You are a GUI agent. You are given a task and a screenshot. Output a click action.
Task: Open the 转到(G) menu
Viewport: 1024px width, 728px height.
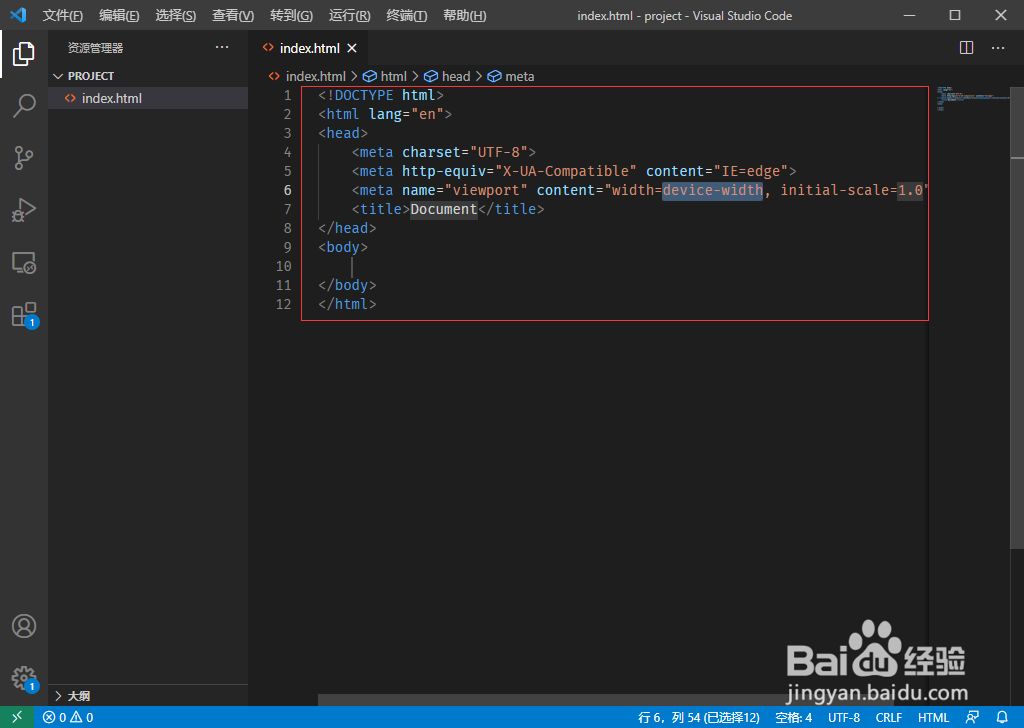click(291, 15)
